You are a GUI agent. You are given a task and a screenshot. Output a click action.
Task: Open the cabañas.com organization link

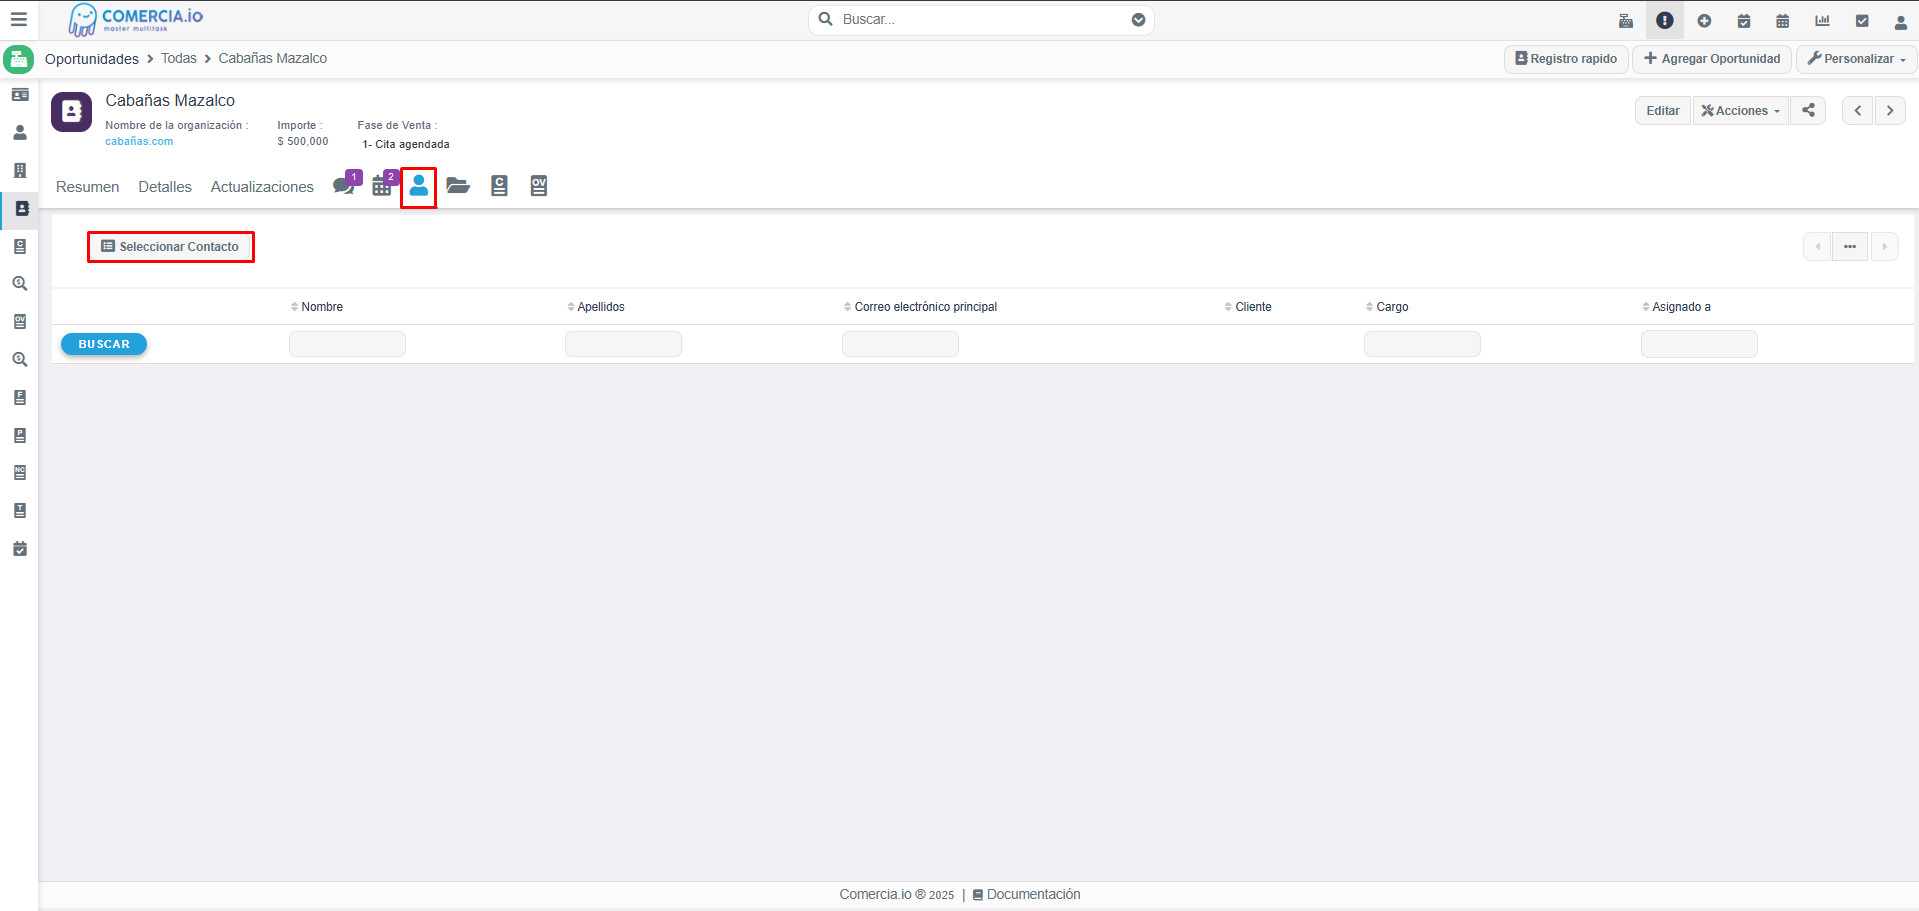[139, 142]
